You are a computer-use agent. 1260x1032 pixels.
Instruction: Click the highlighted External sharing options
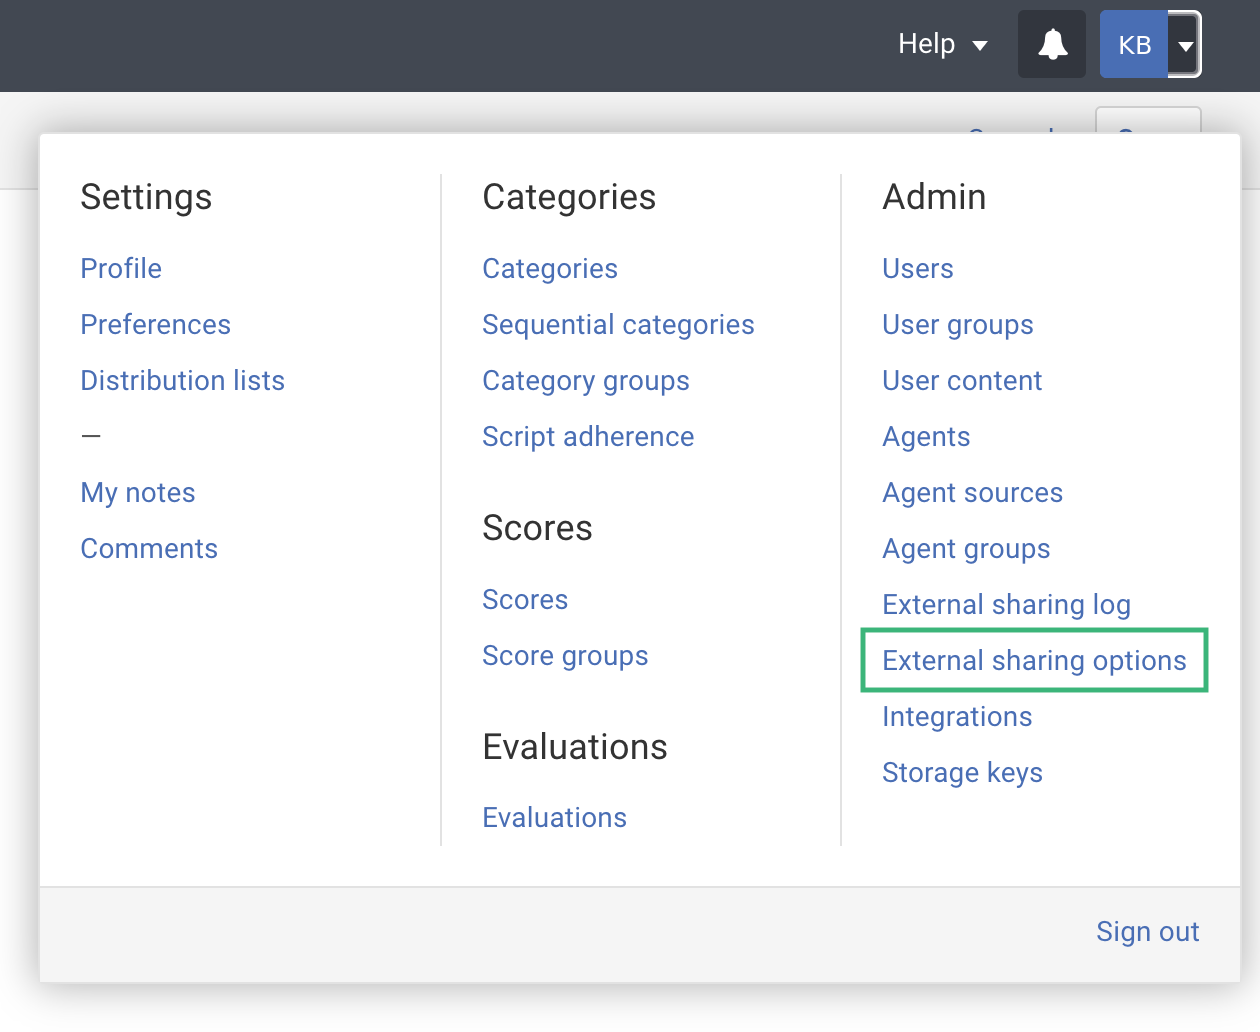[x=1034, y=661]
